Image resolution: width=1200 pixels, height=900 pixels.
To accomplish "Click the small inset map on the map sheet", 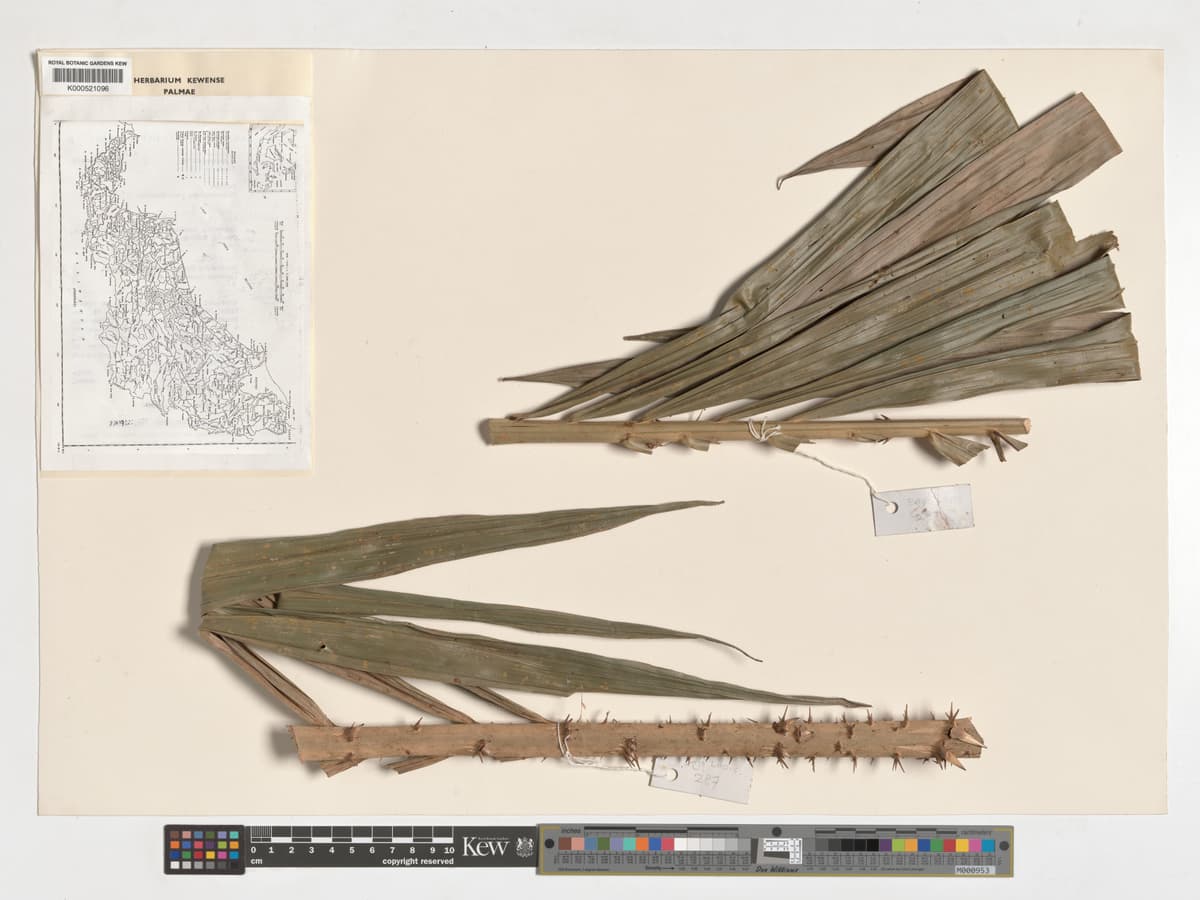I will (x=273, y=157).
